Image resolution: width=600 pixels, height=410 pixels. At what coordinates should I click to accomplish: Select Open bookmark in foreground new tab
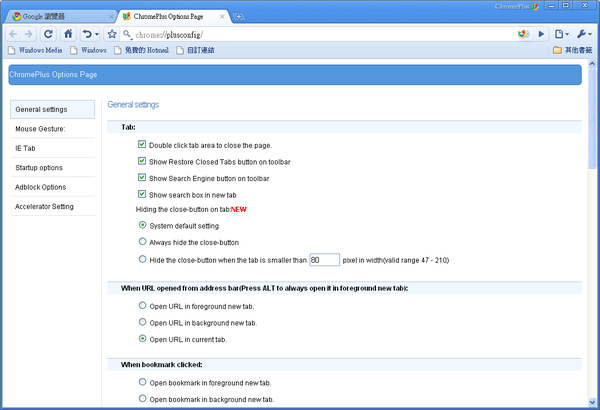coord(142,382)
